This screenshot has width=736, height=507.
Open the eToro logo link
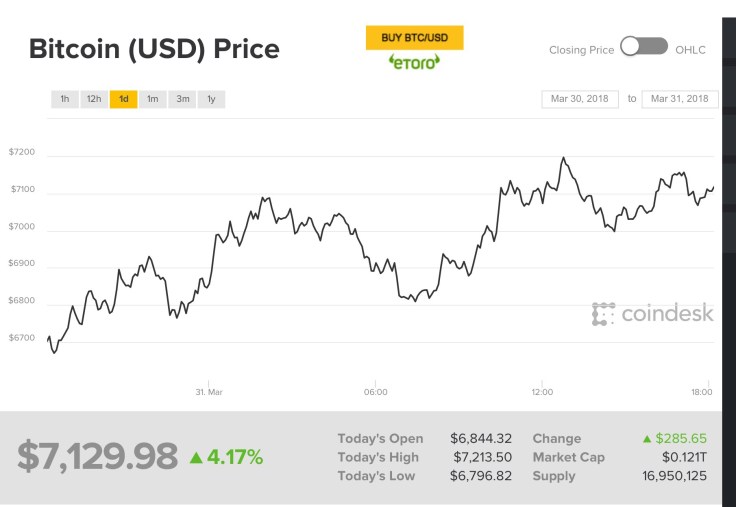pos(414,62)
